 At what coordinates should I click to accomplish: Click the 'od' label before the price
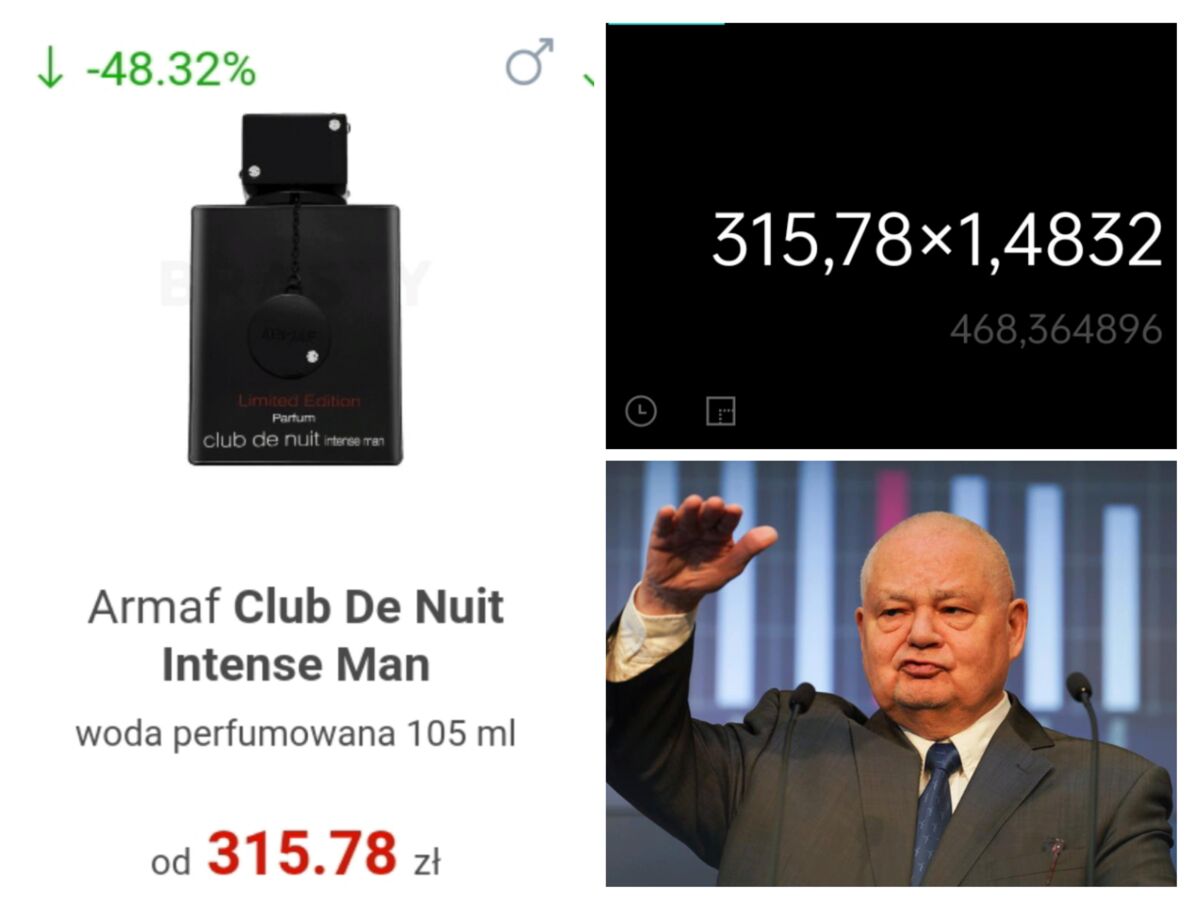click(x=171, y=862)
